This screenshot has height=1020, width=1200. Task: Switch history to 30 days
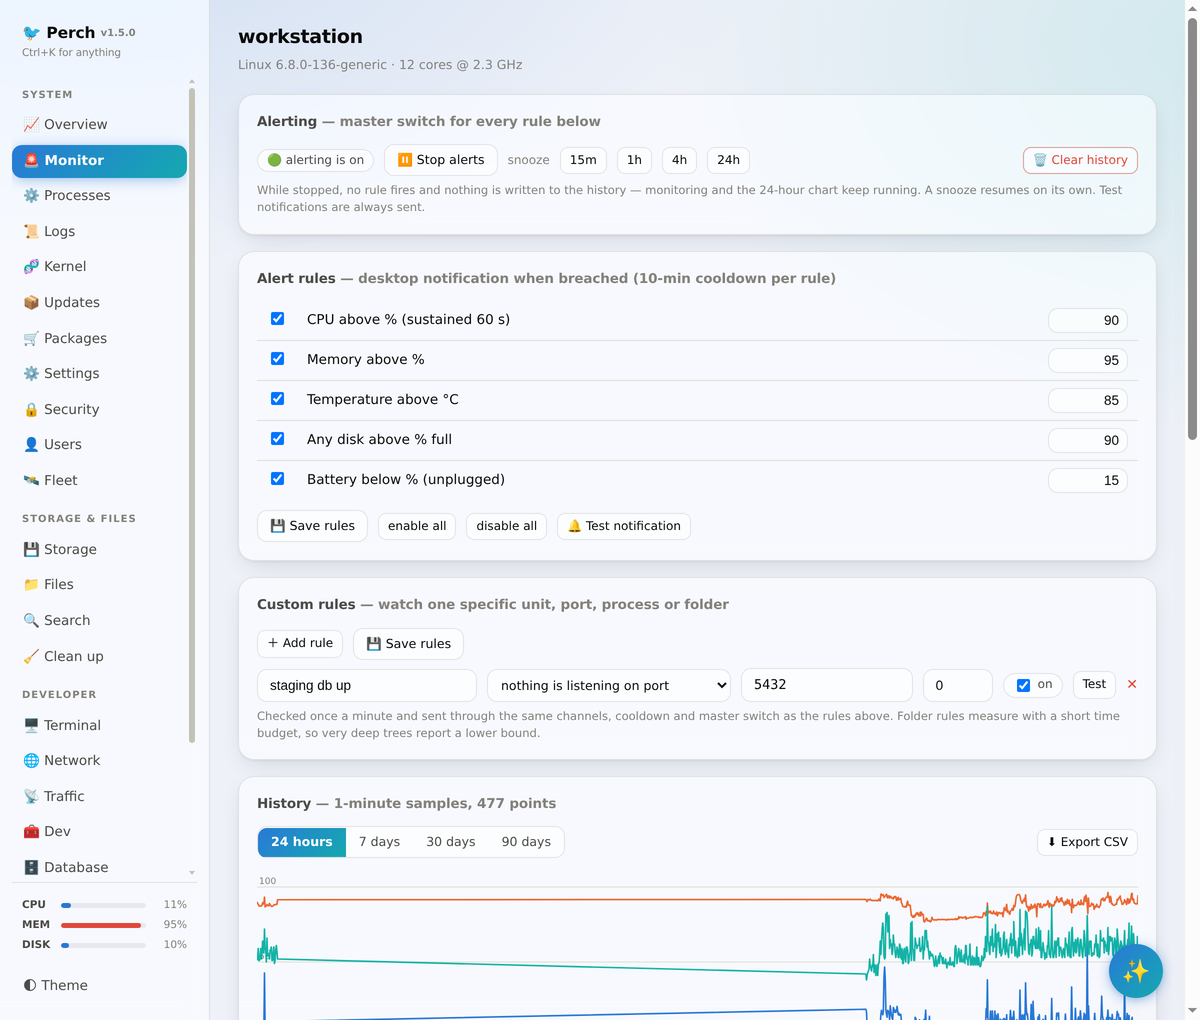point(451,842)
